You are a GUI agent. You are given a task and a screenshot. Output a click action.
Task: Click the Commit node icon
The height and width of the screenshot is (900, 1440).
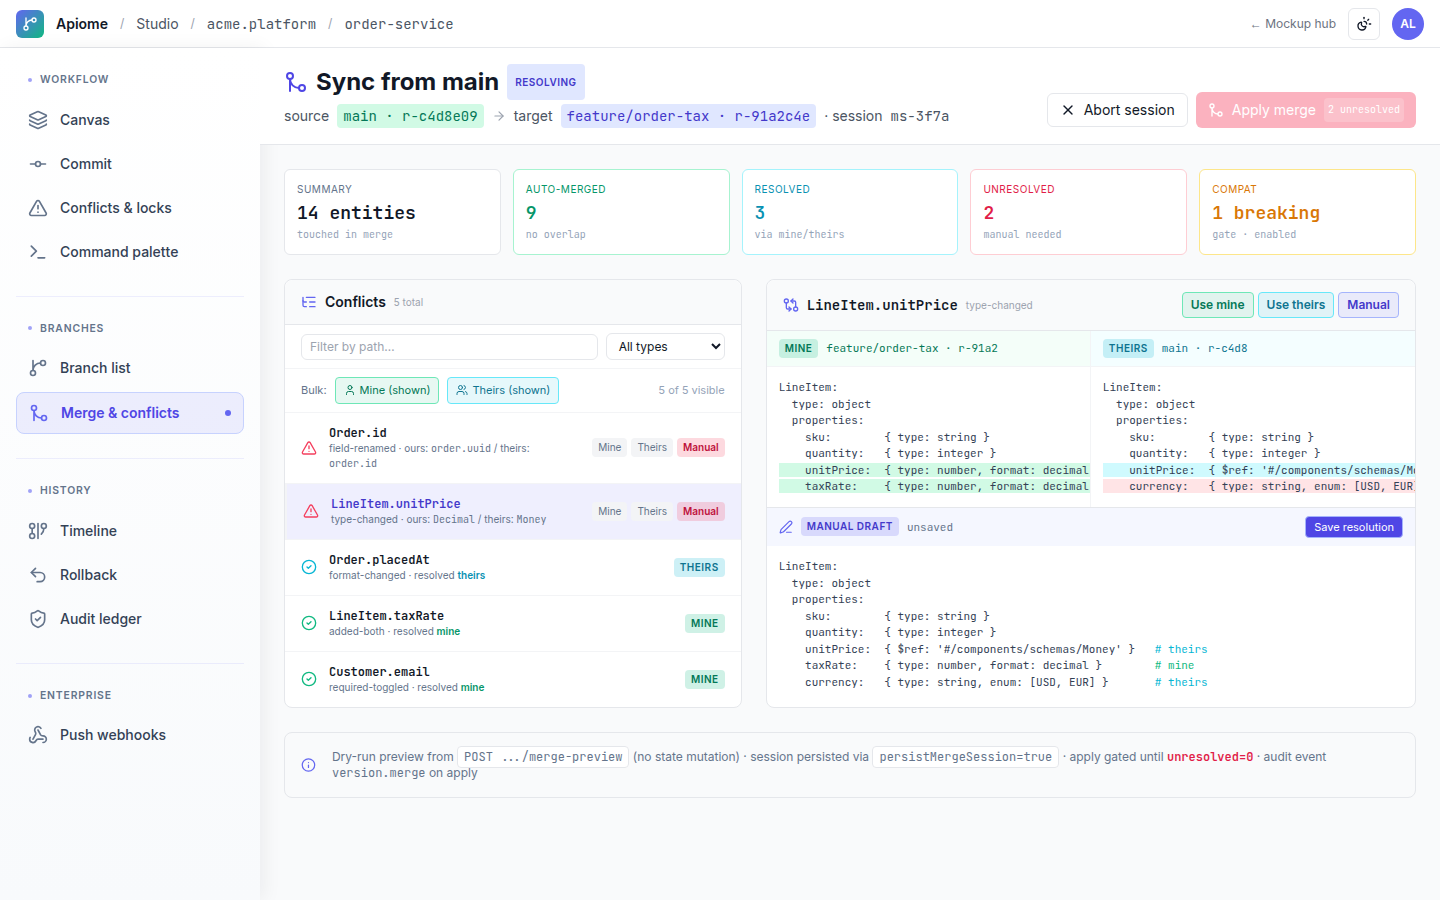coord(38,164)
